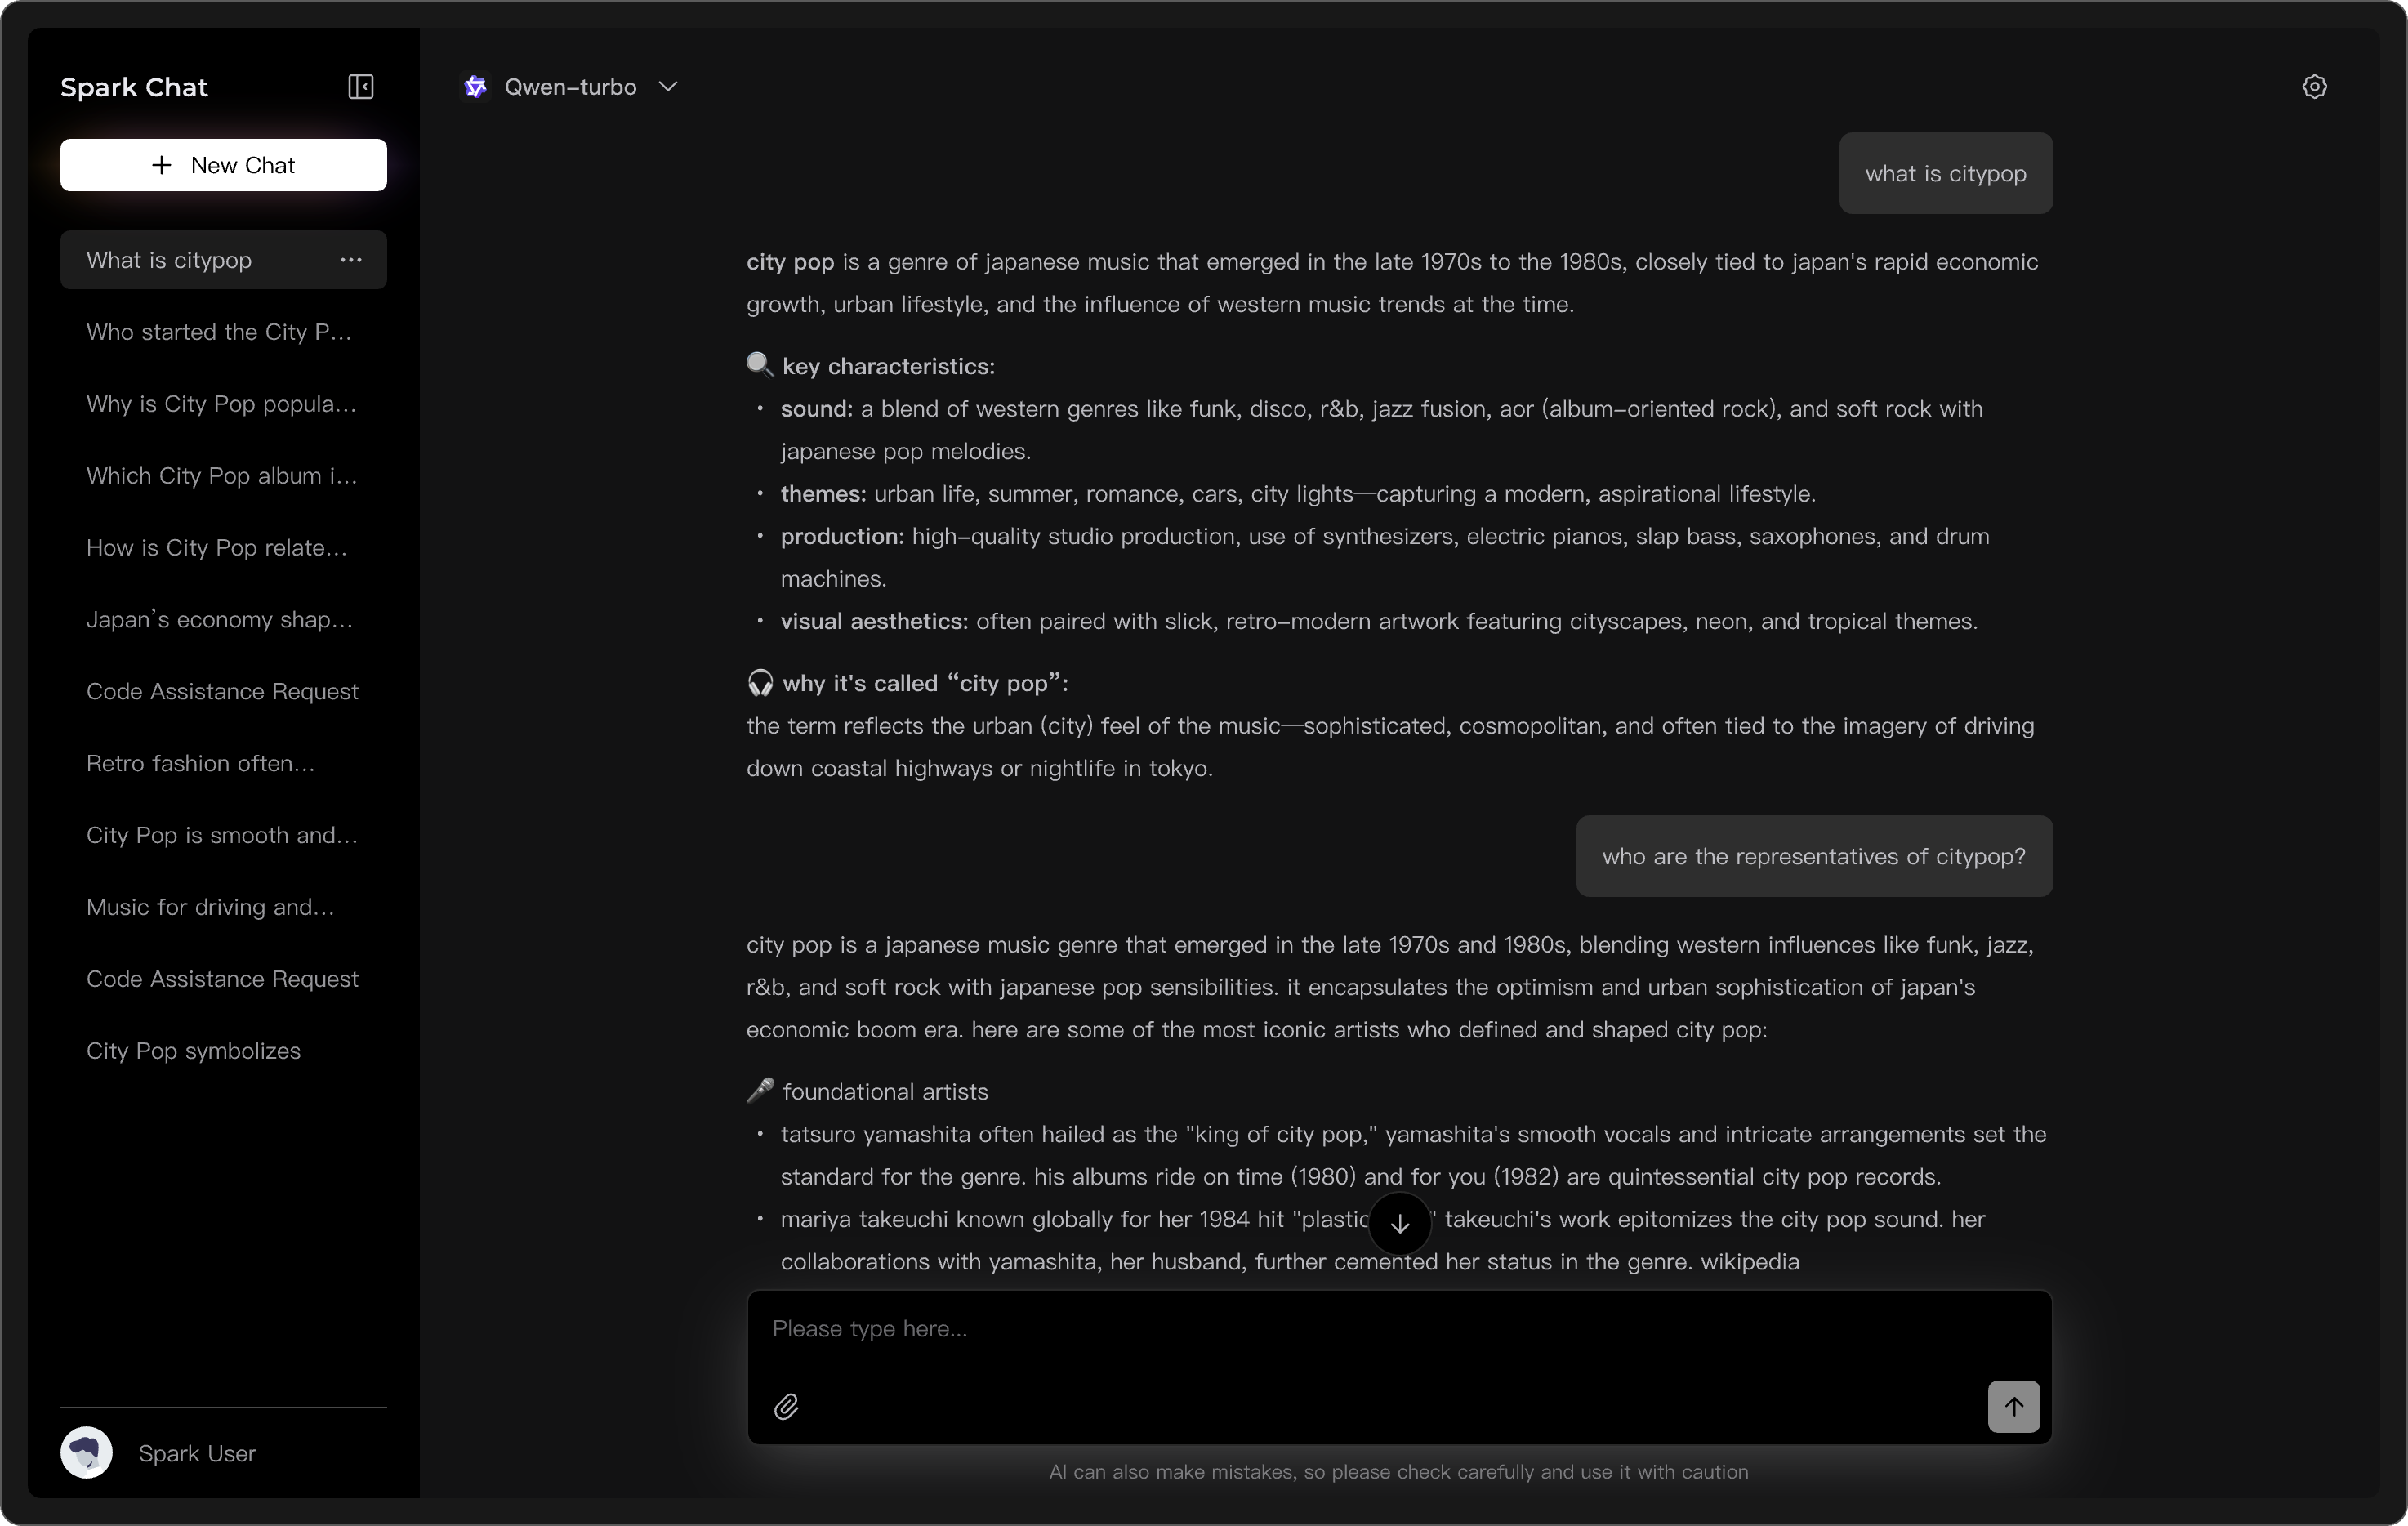
Task: Open 'Who started the City P...' conversation
Action: pyautogui.click(x=219, y=332)
